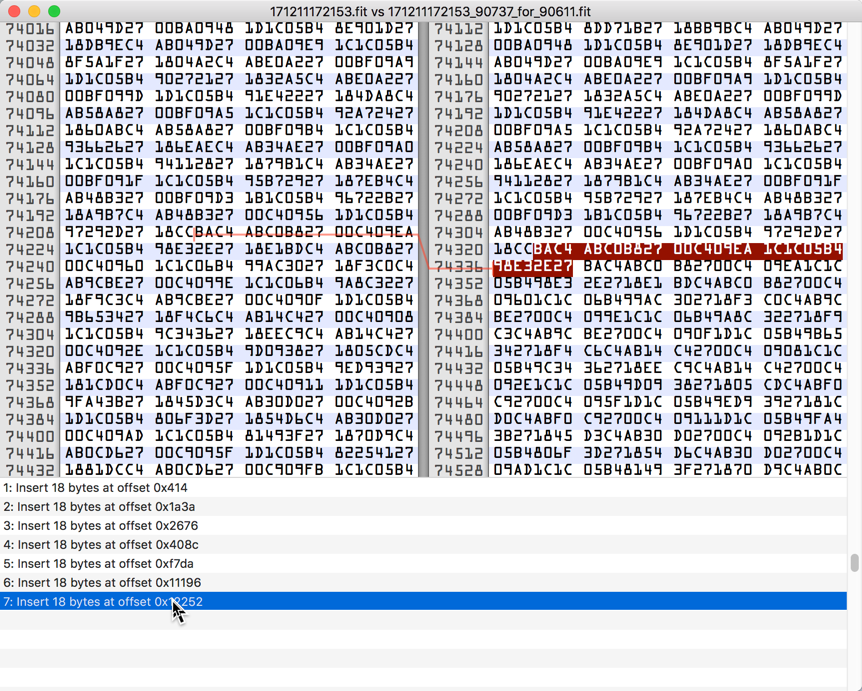Image resolution: width=862 pixels, height=691 pixels.
Task: Minimize the window using yellow button
Action: click(x=34, y=11)
